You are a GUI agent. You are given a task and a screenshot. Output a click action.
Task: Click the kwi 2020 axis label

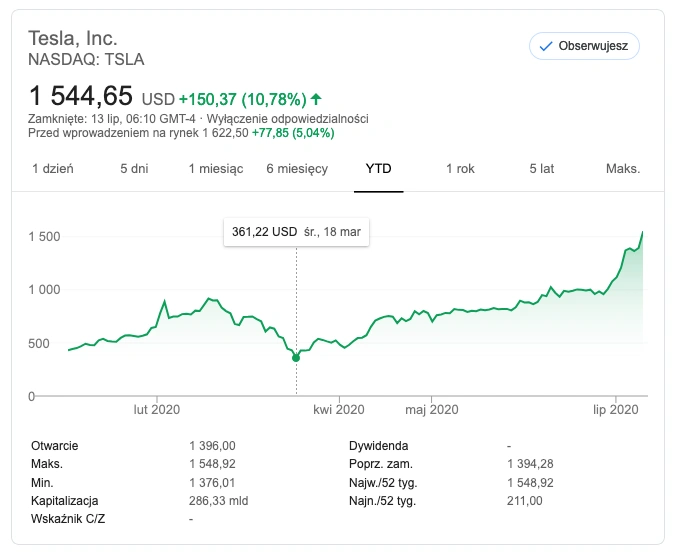[x=339, y=410]
